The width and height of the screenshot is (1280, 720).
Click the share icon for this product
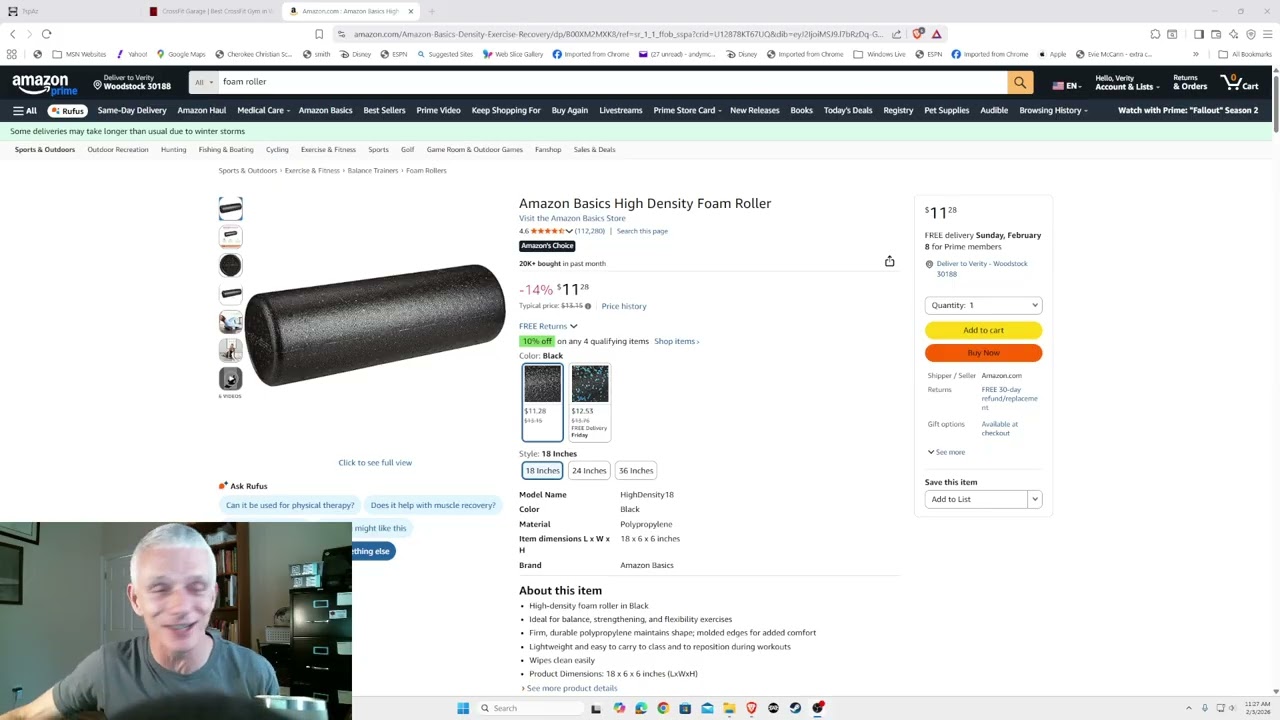[889, 262]
